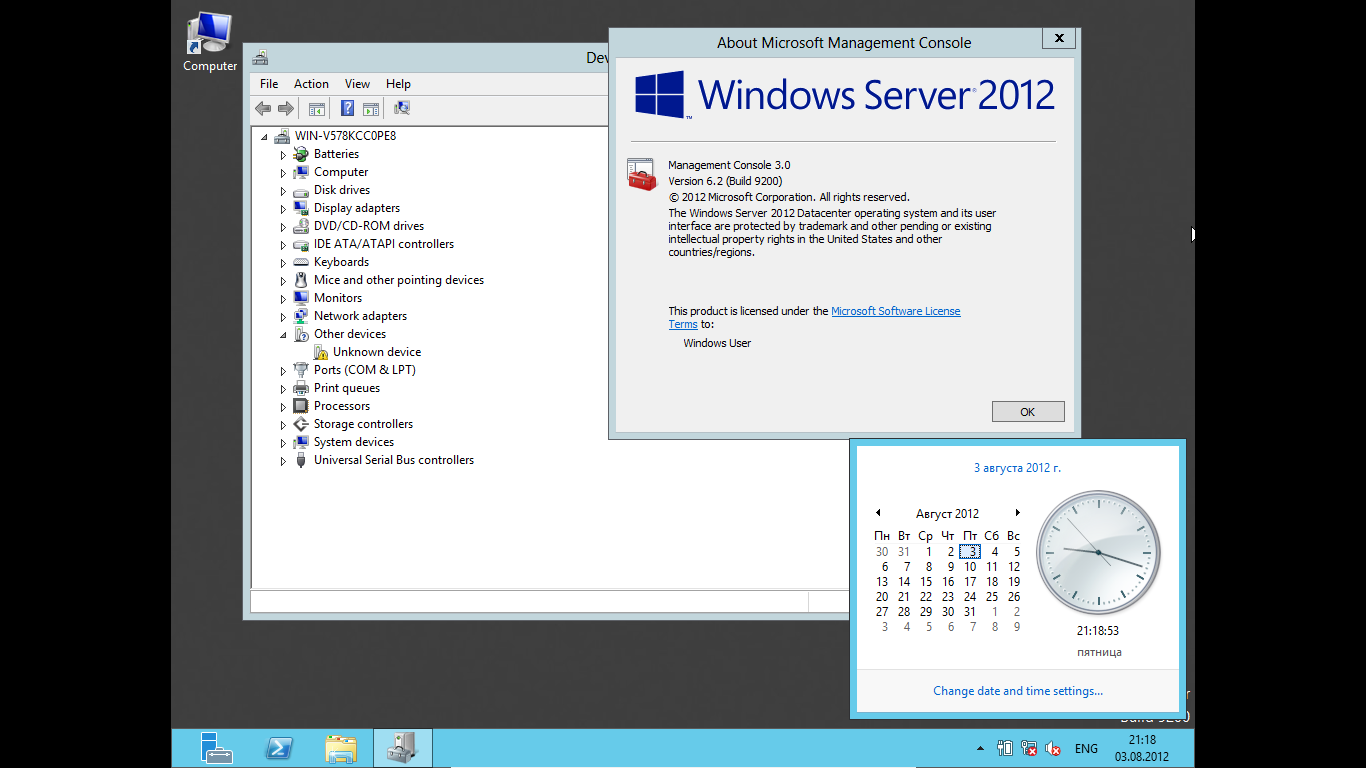Image resolution: width=1366 pixels, height=768 pixels.
Task: Select the Display adapters category icon
Action: click(x=301, y=208)
